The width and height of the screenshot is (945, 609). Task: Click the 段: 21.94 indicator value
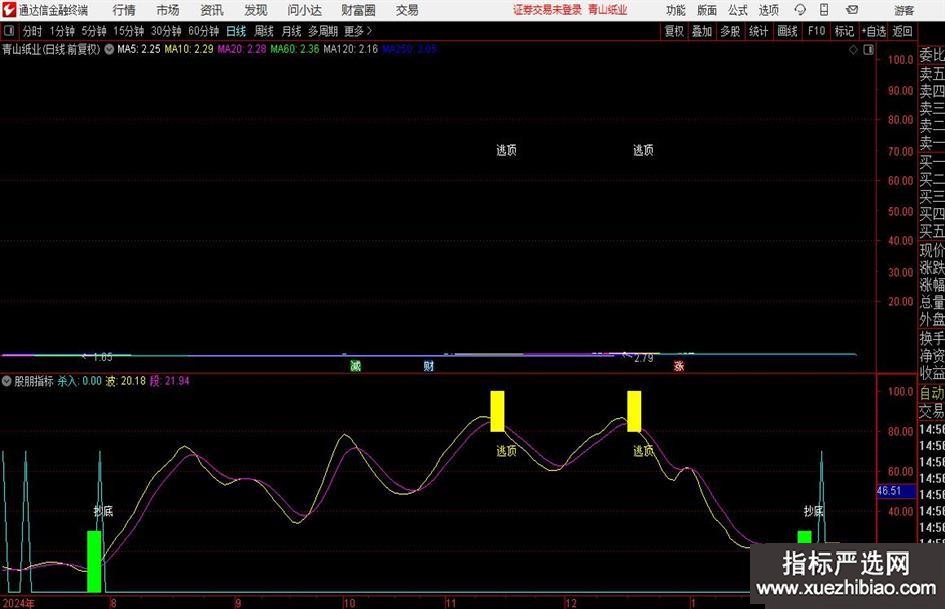tap(169, 381)
